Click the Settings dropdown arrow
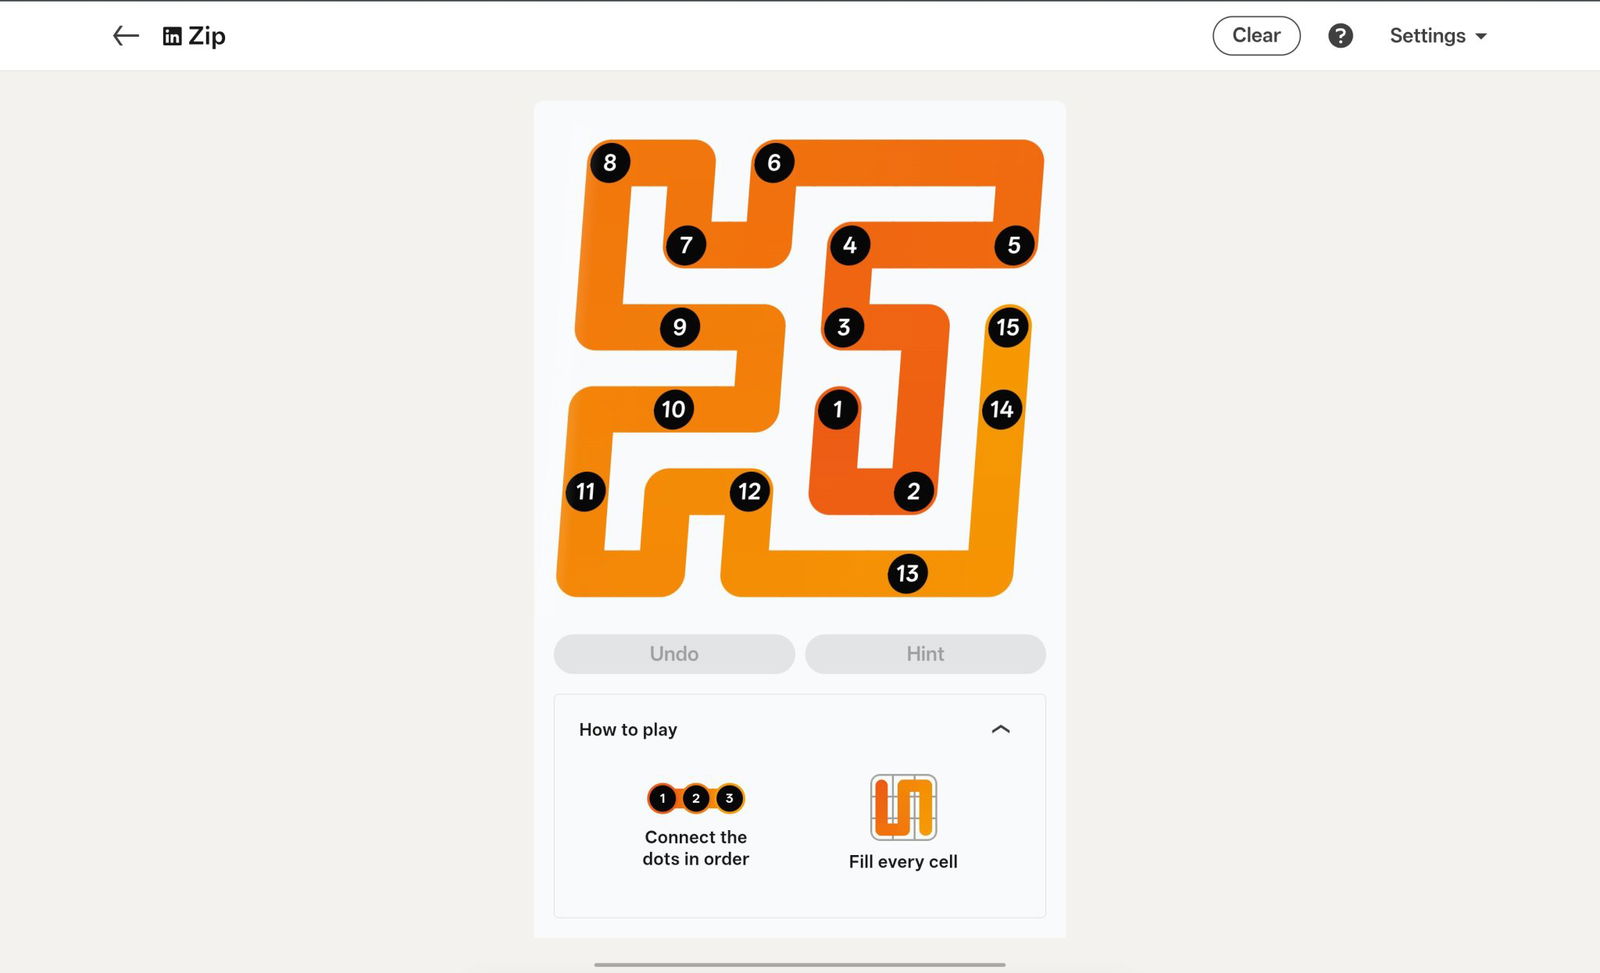The height and width of the screenshot is (973, 1600). pyautogui.click(x=1481, y=36)
